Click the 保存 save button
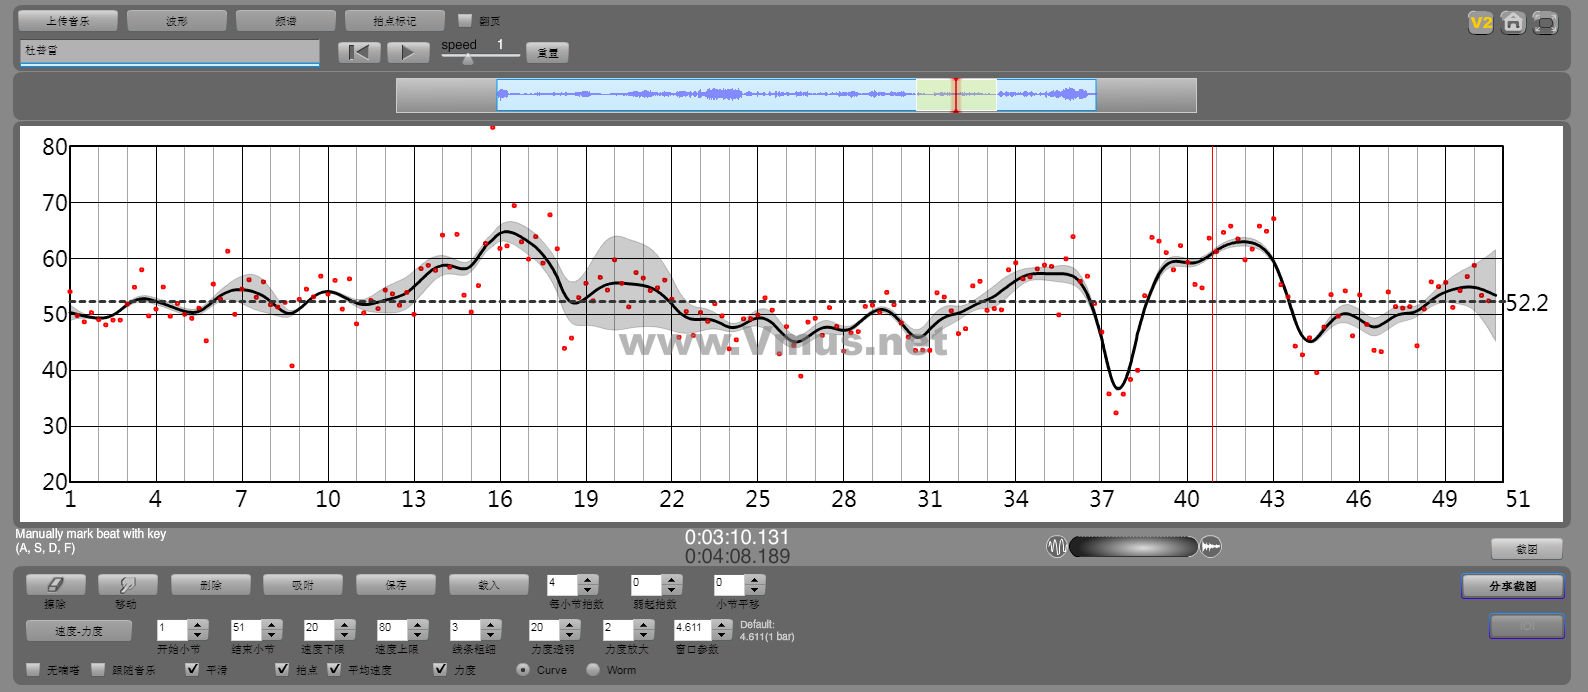Screen dimensions: 1588x692 pyautogui.click(x=396, y=585)
